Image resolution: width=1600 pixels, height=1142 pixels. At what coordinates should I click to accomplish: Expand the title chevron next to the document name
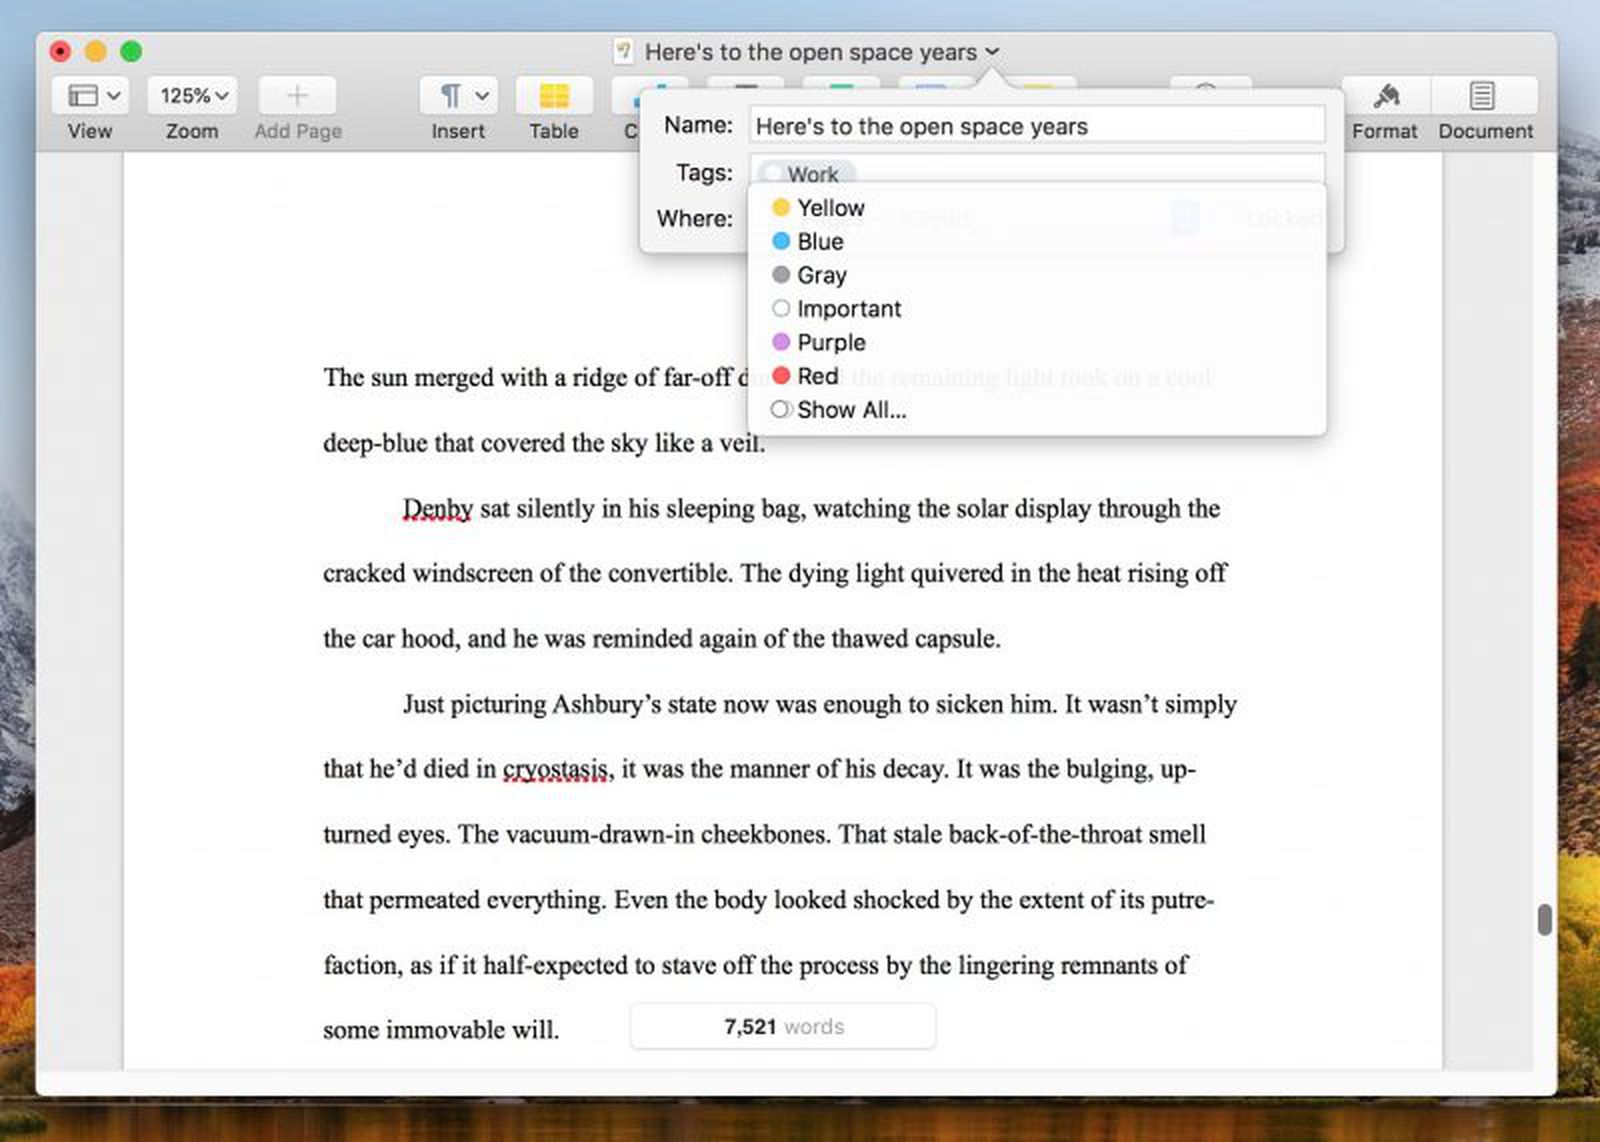click(991, 51)
